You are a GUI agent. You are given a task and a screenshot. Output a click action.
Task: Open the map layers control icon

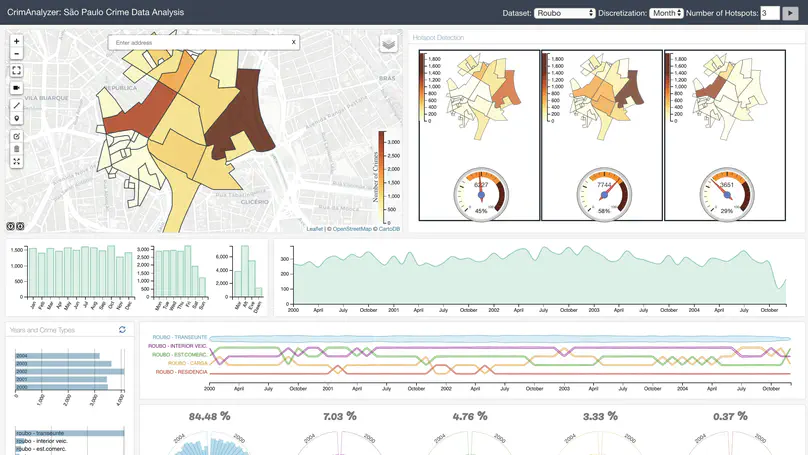click(x=389, y=44)
